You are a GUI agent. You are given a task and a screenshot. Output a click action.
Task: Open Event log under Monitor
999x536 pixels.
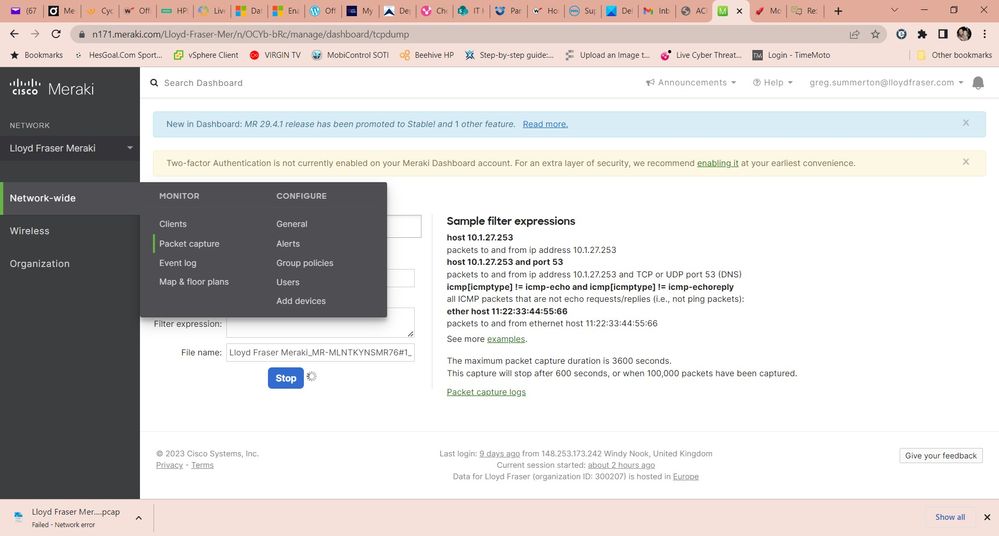pos(178,263)
